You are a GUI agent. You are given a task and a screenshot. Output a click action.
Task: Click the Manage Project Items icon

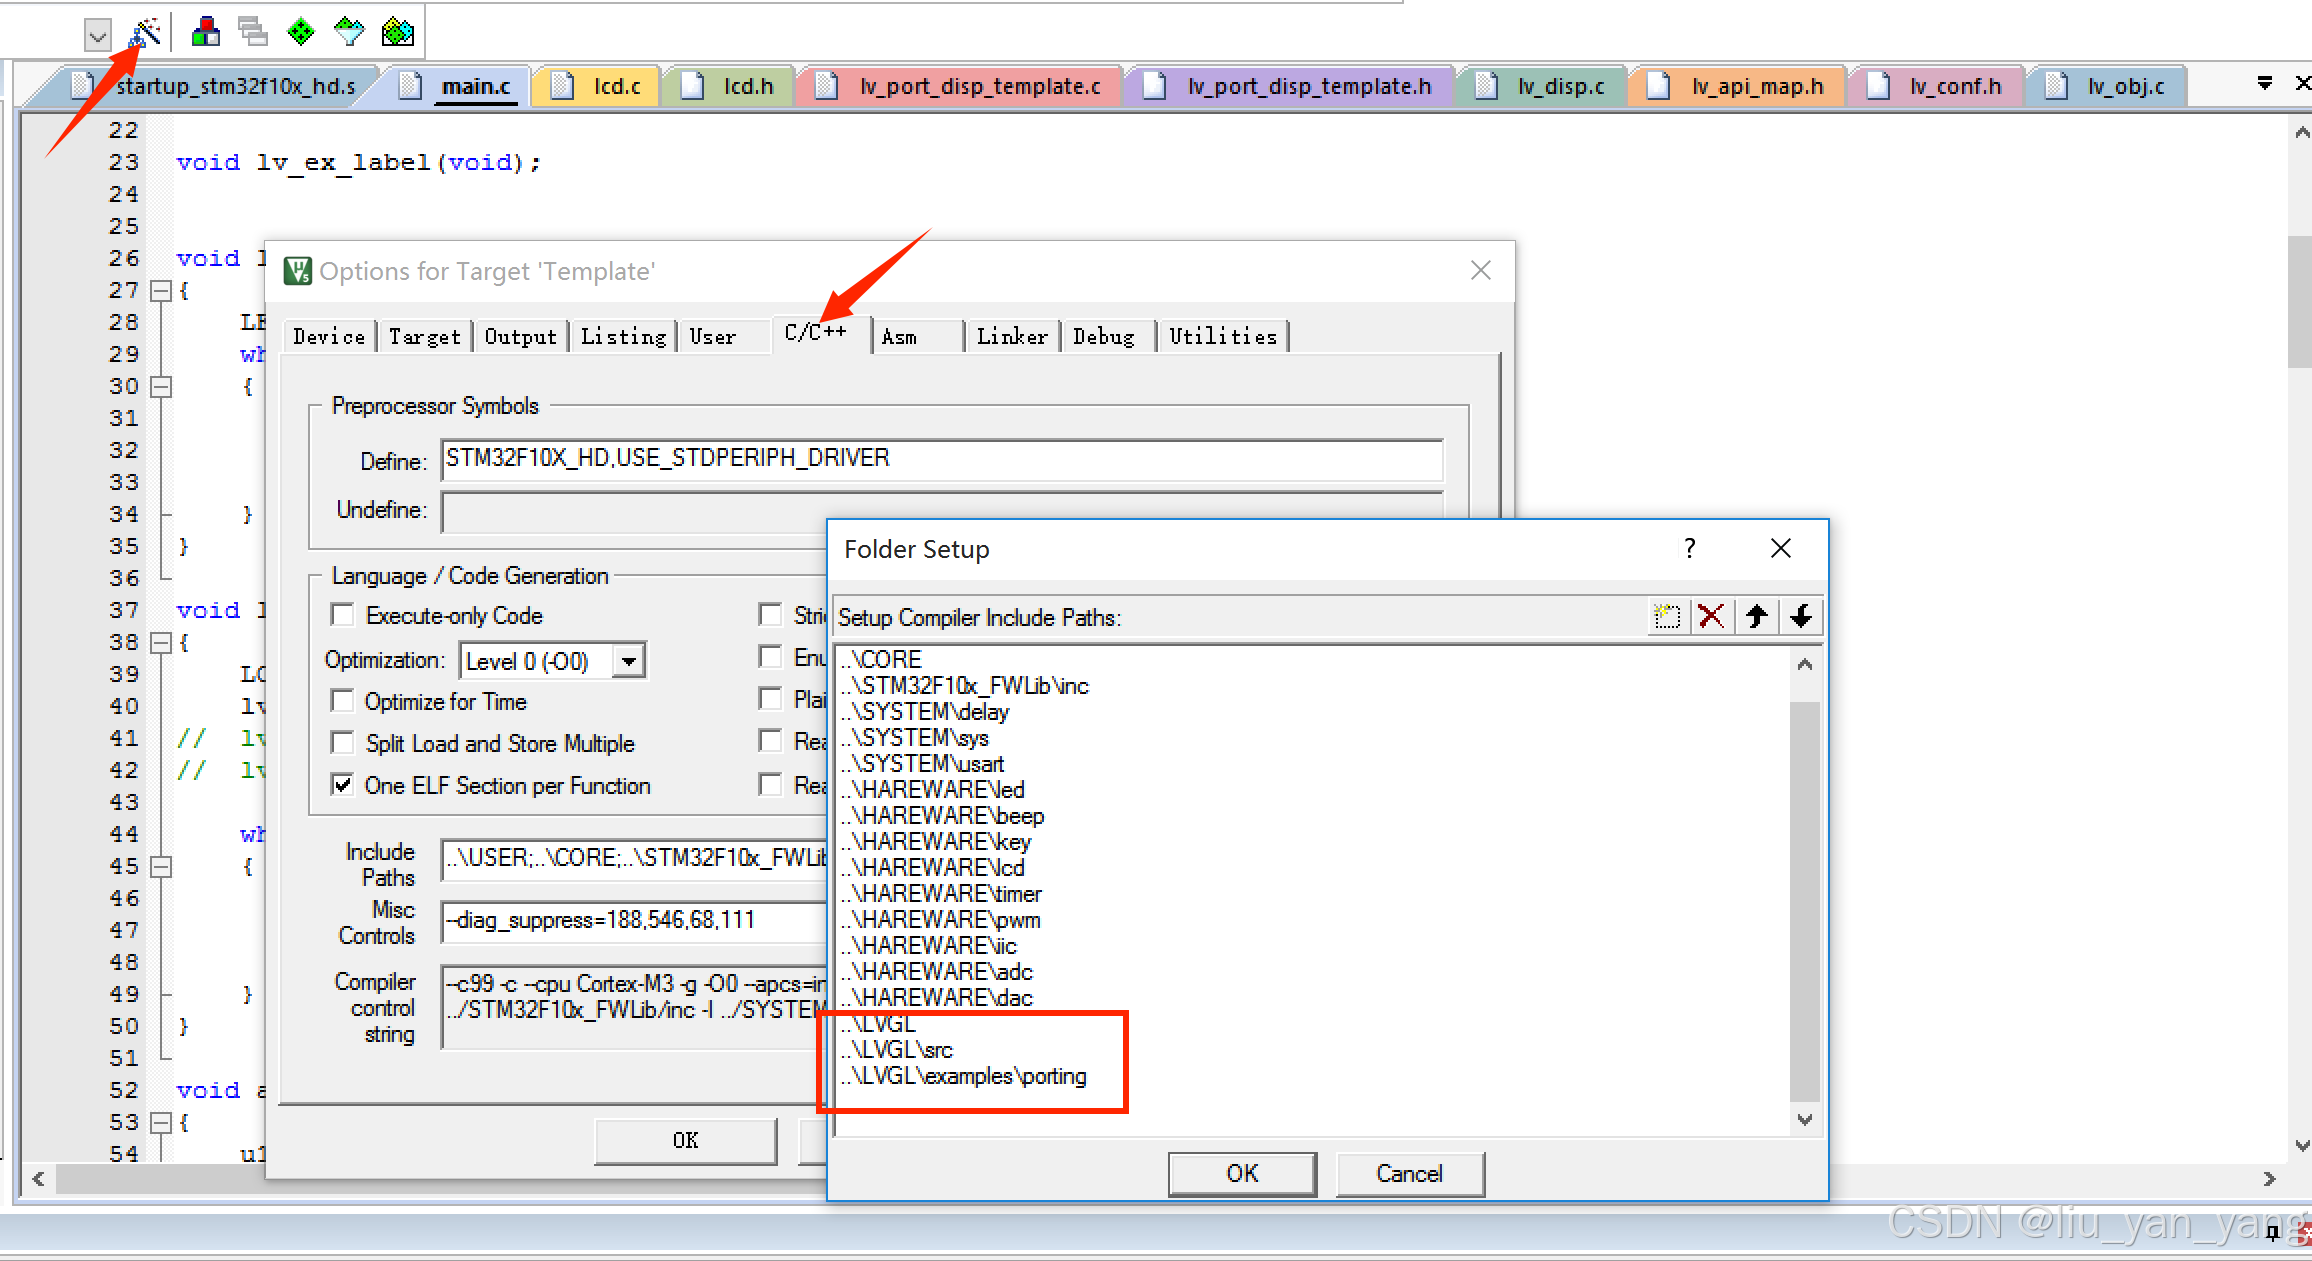click(205, 33)
